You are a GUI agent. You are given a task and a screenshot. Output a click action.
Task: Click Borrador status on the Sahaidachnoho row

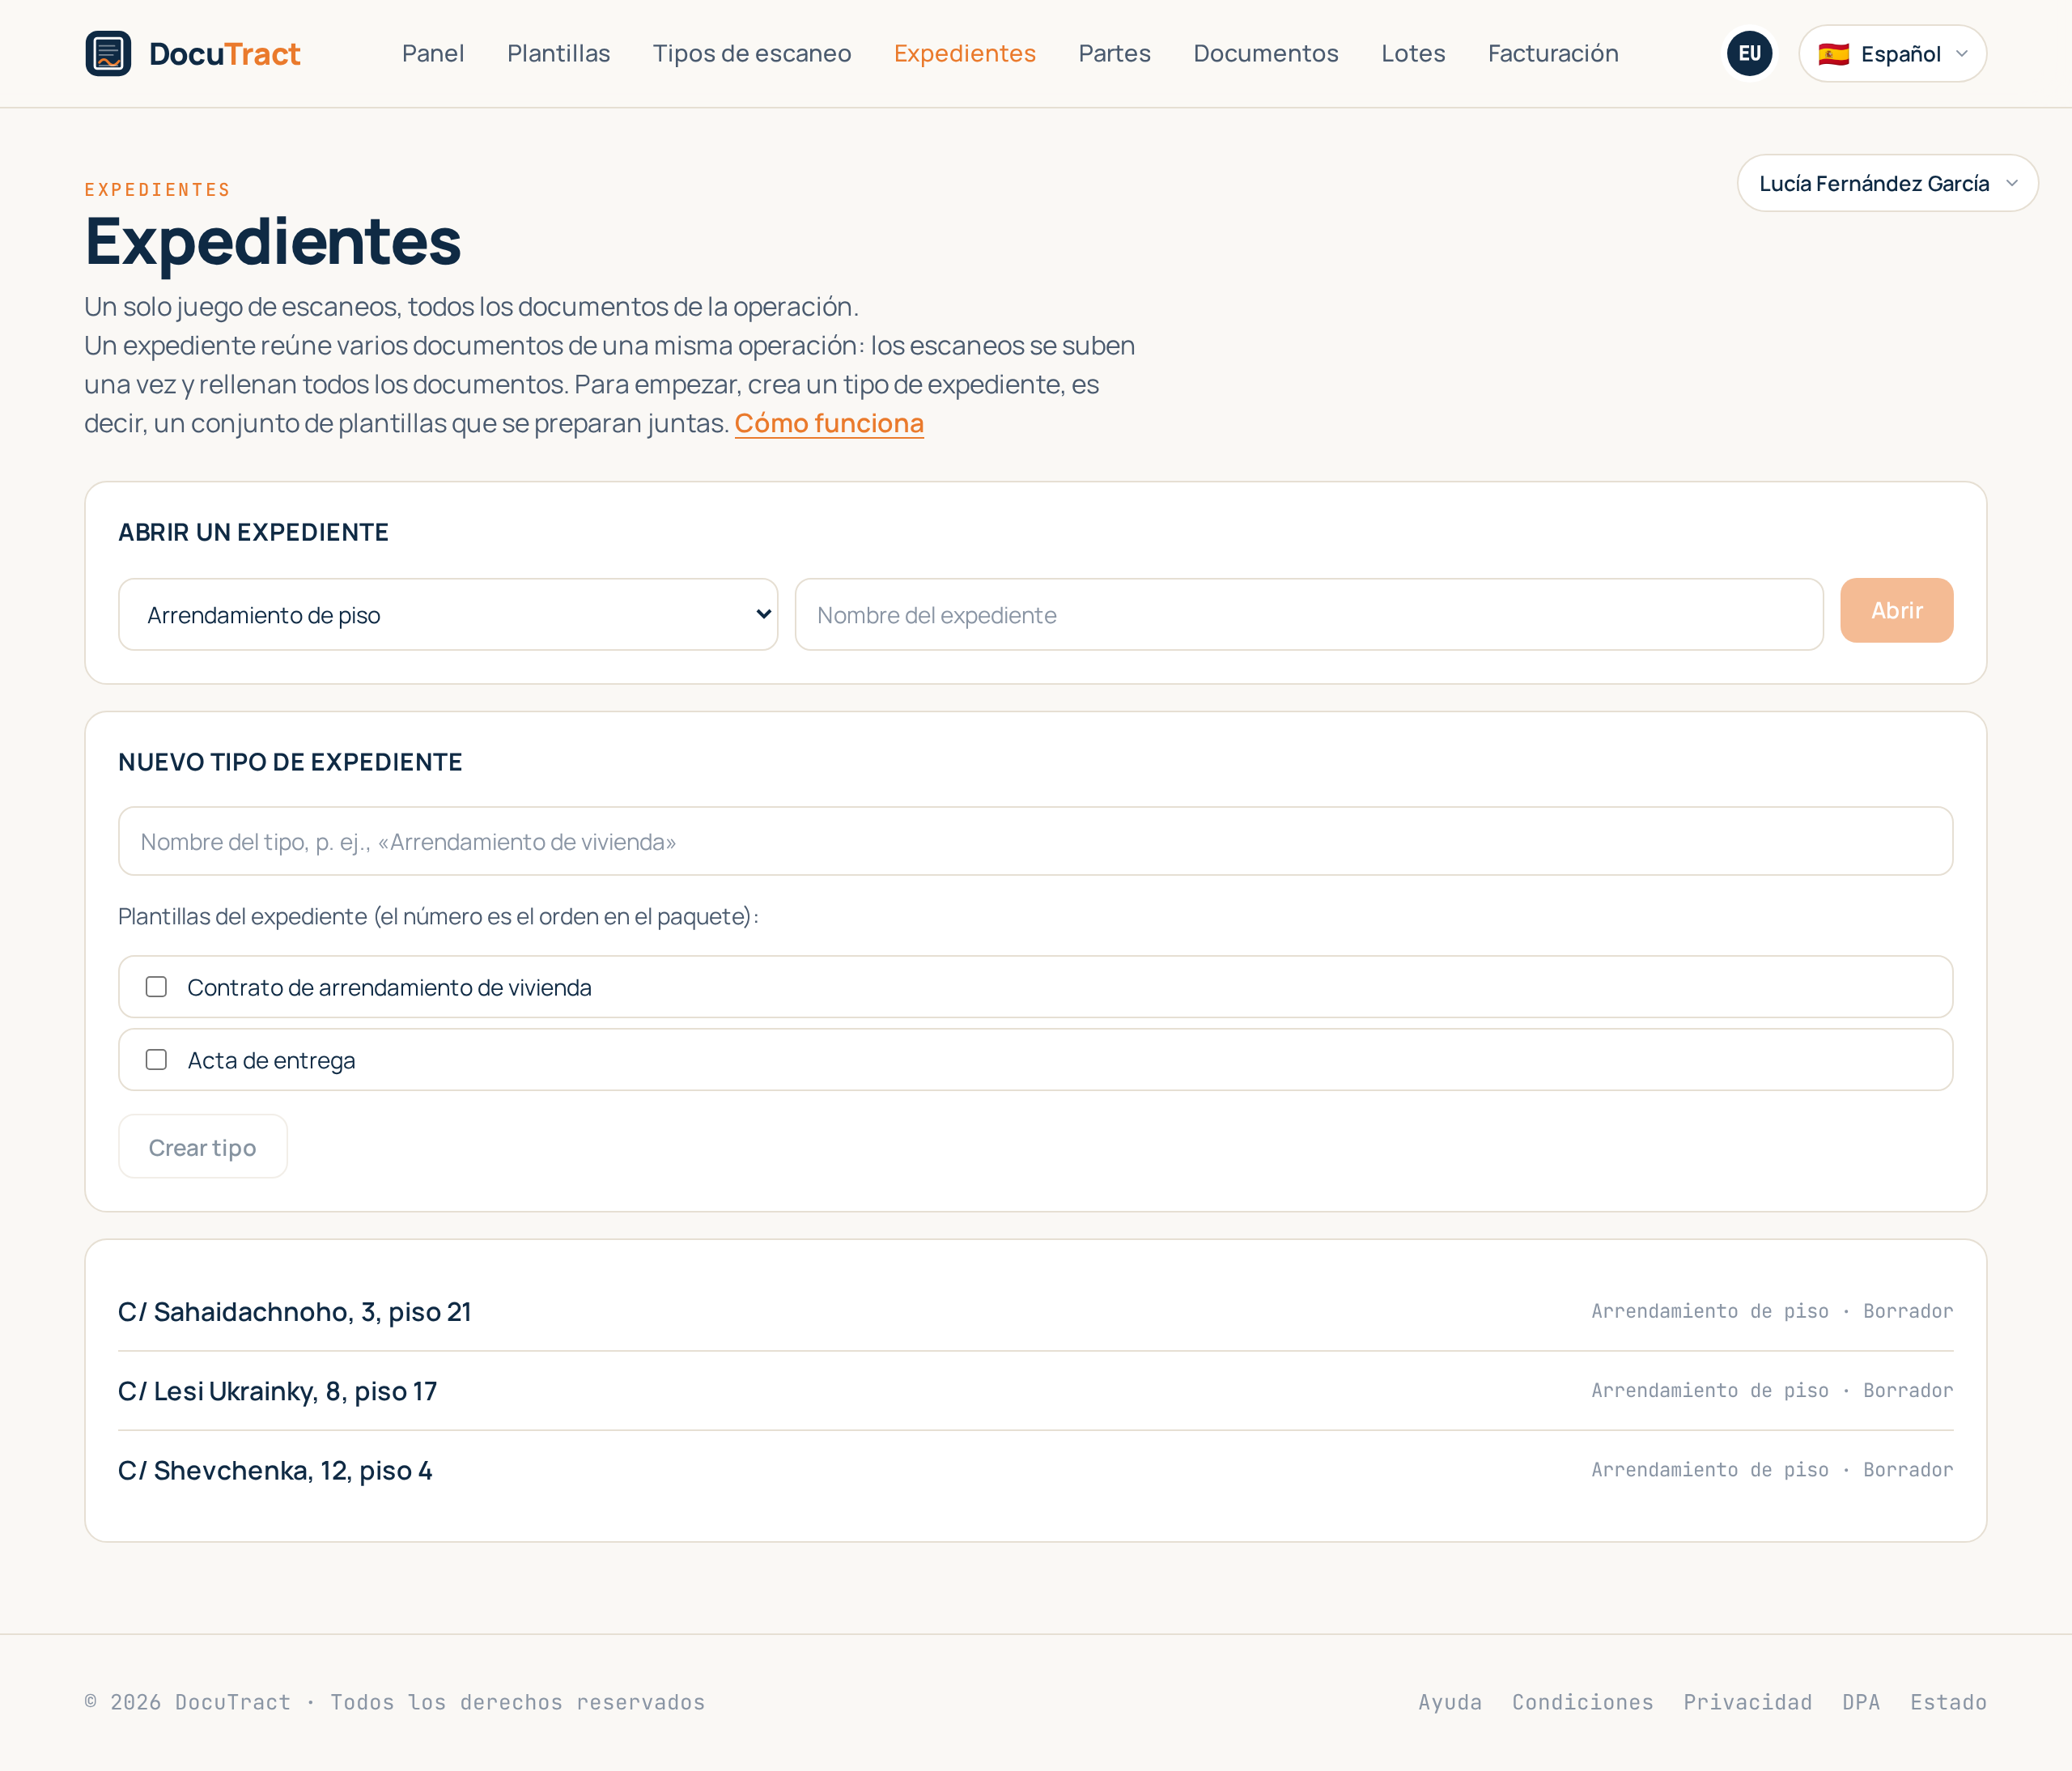click(1908, 1311)
